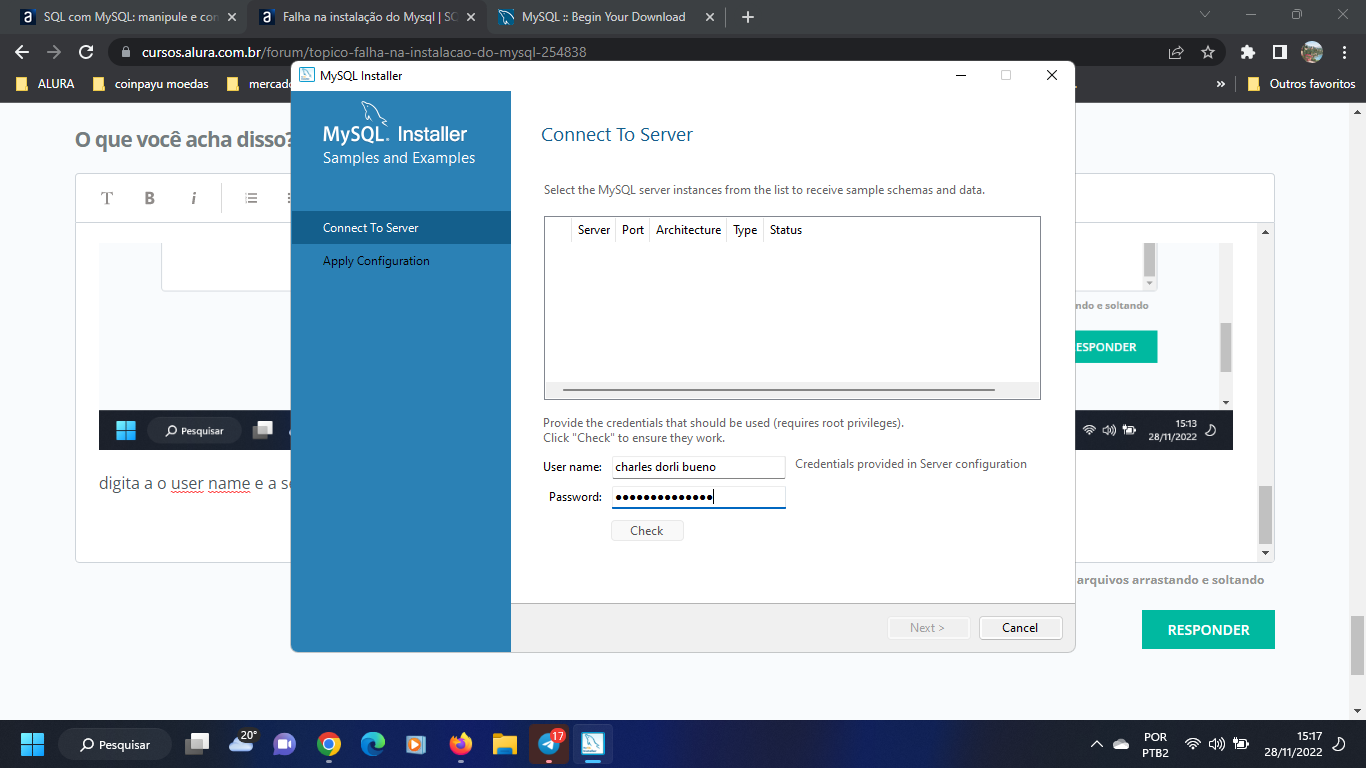This screenshot has height=768, width=1366.
Task: Show hidden tray icons chevron
Action: pyautogui.click(x=1097, y=744)
